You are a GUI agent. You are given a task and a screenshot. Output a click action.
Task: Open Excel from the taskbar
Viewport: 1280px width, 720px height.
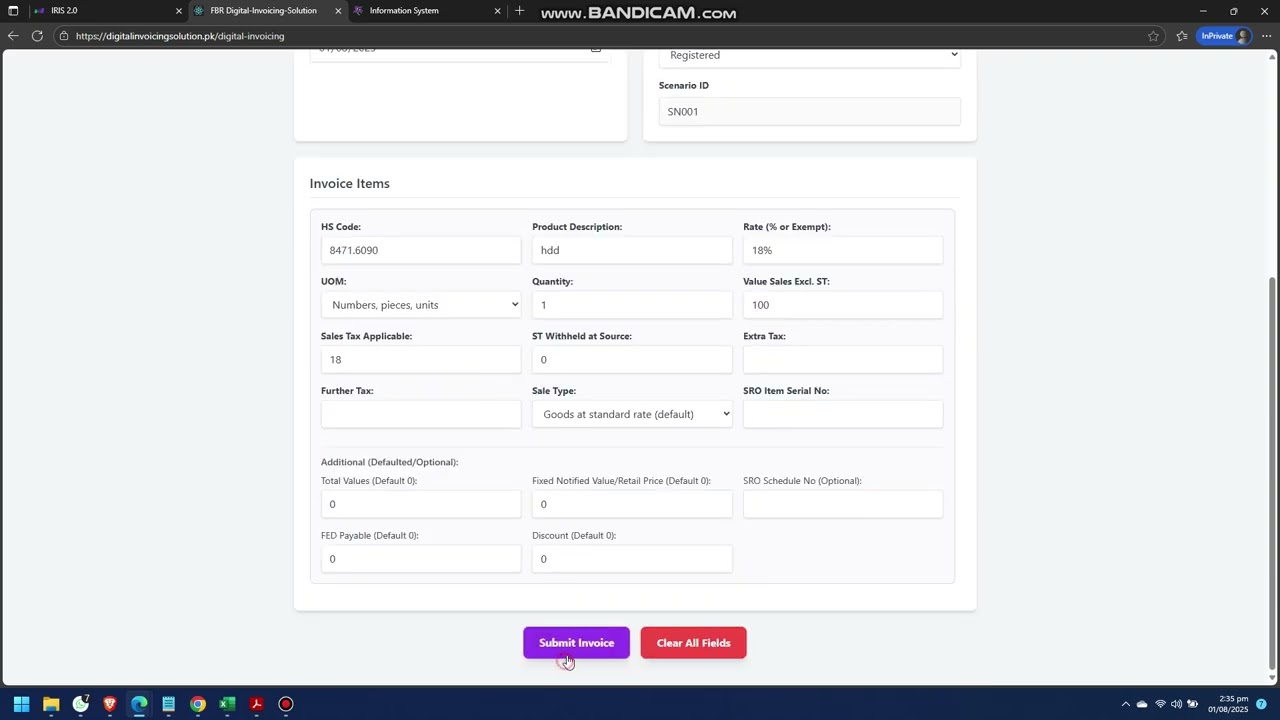tap(227, 704)
